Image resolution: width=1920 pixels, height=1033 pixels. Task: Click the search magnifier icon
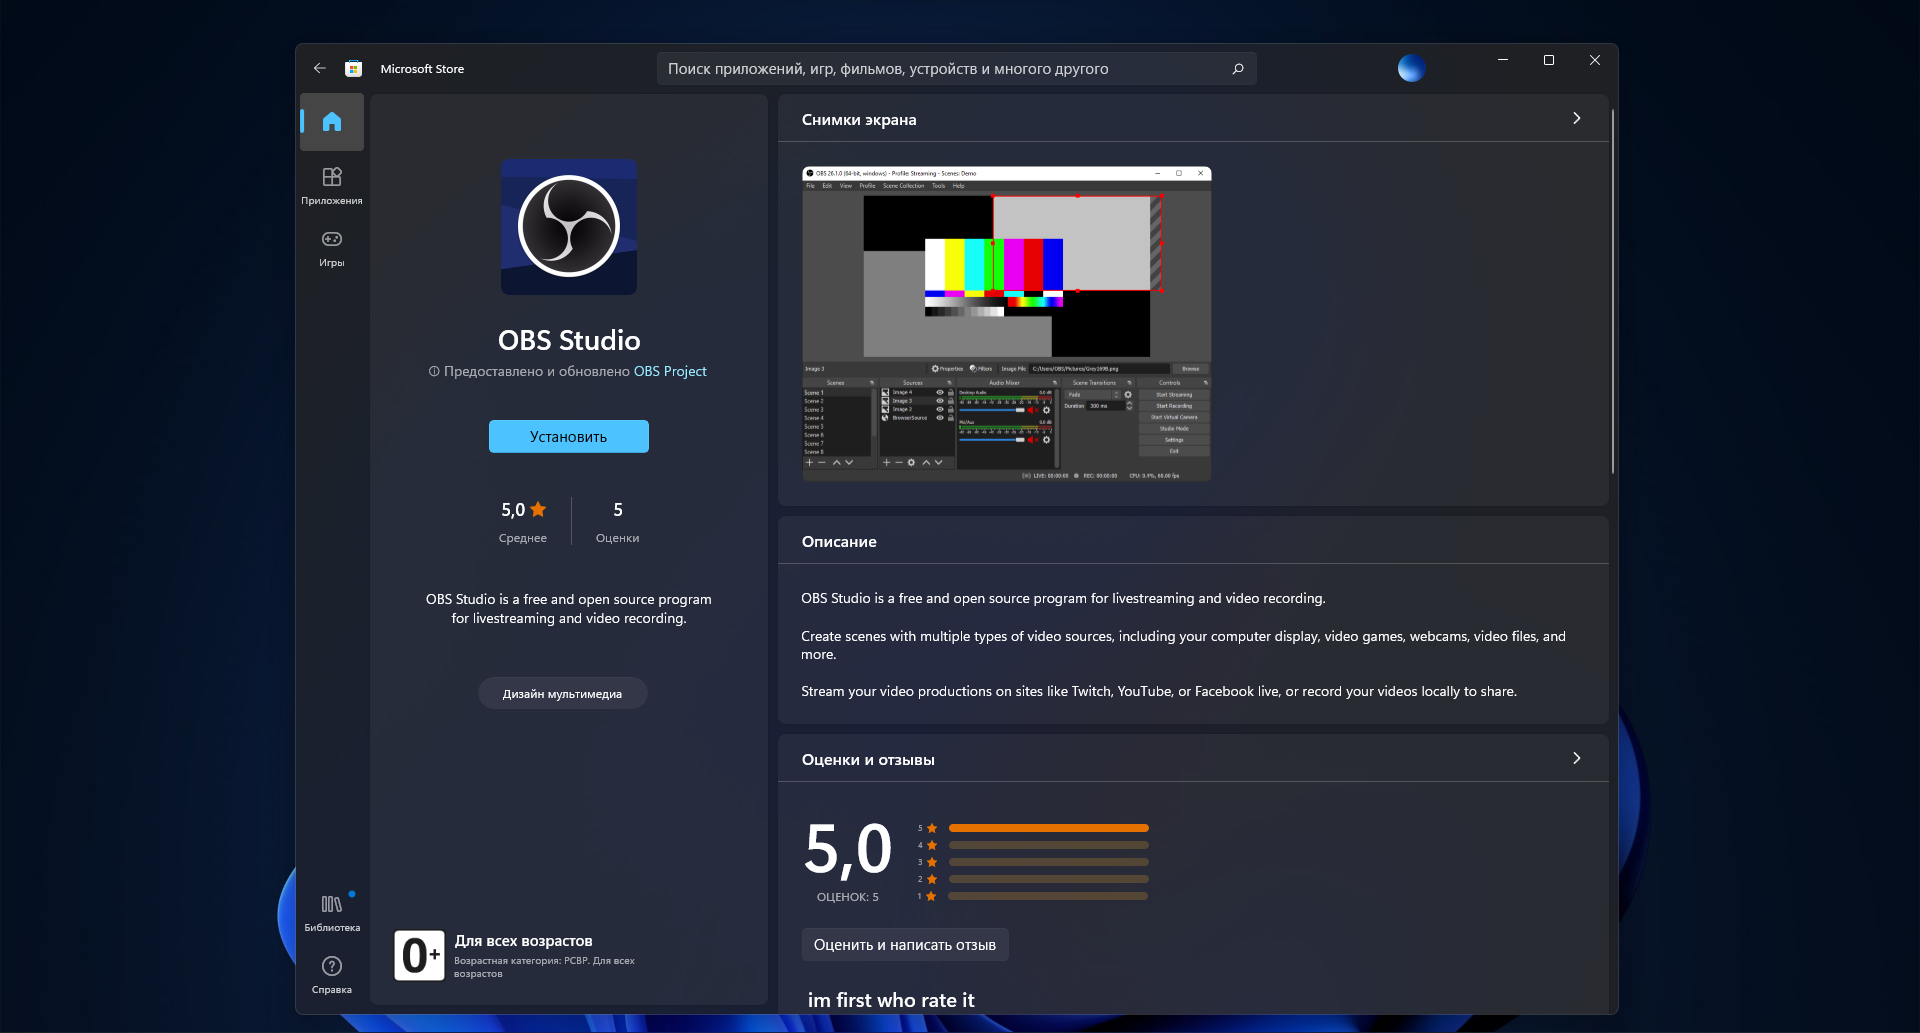point(1238,69)
